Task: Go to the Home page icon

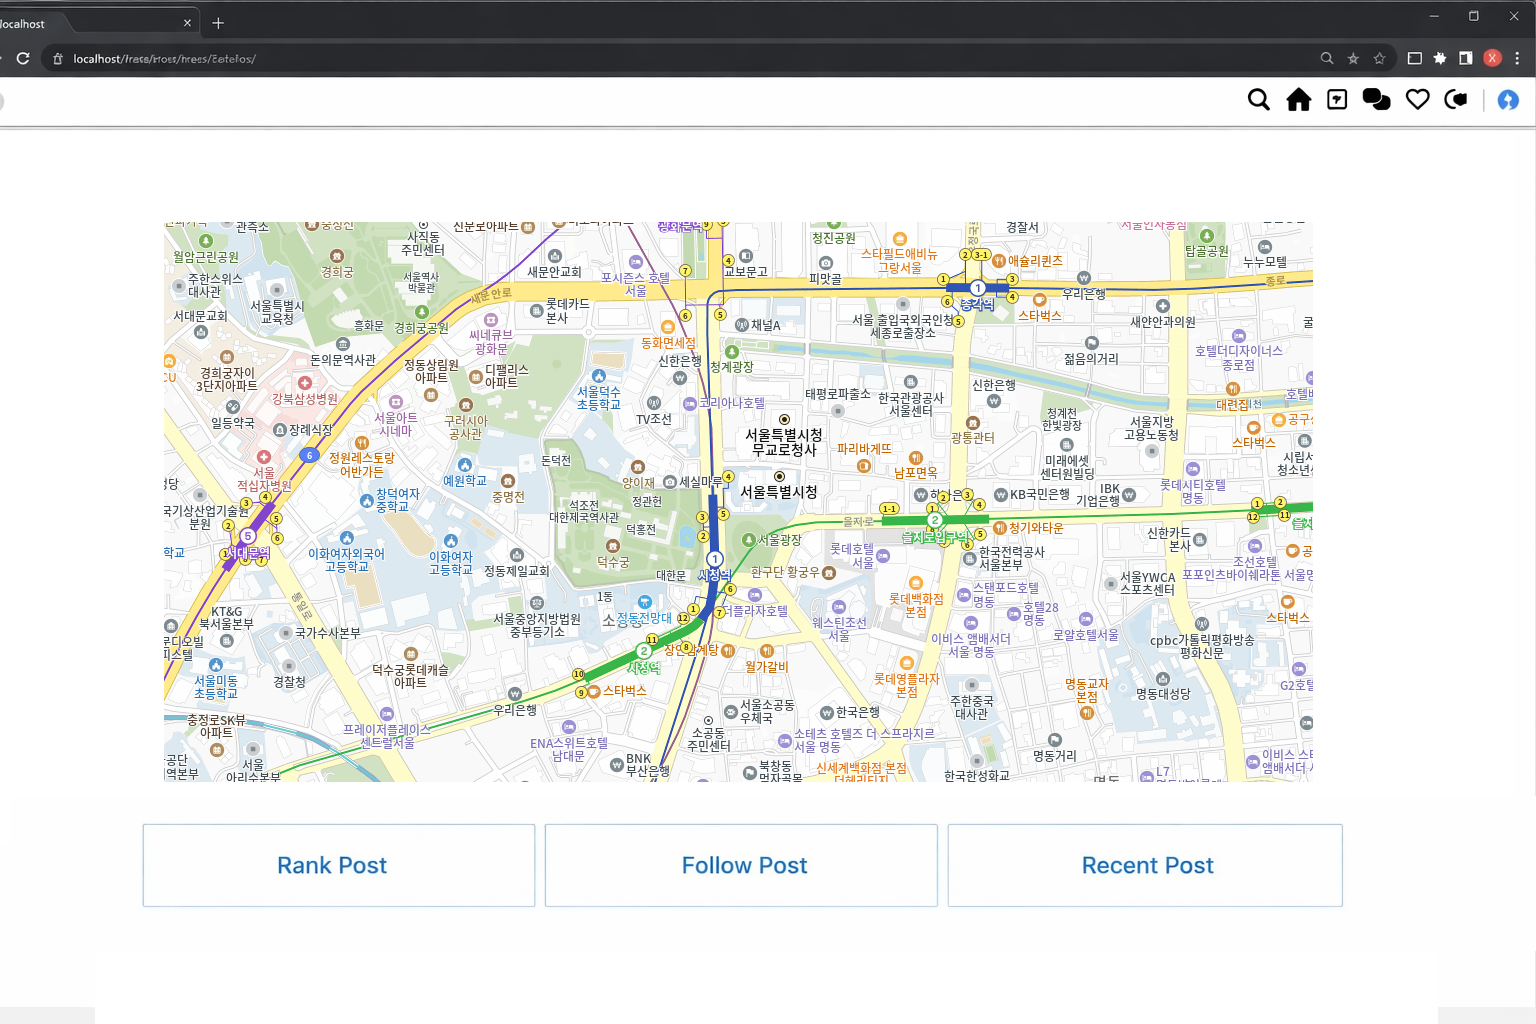Action: (x=1299, y=100)
